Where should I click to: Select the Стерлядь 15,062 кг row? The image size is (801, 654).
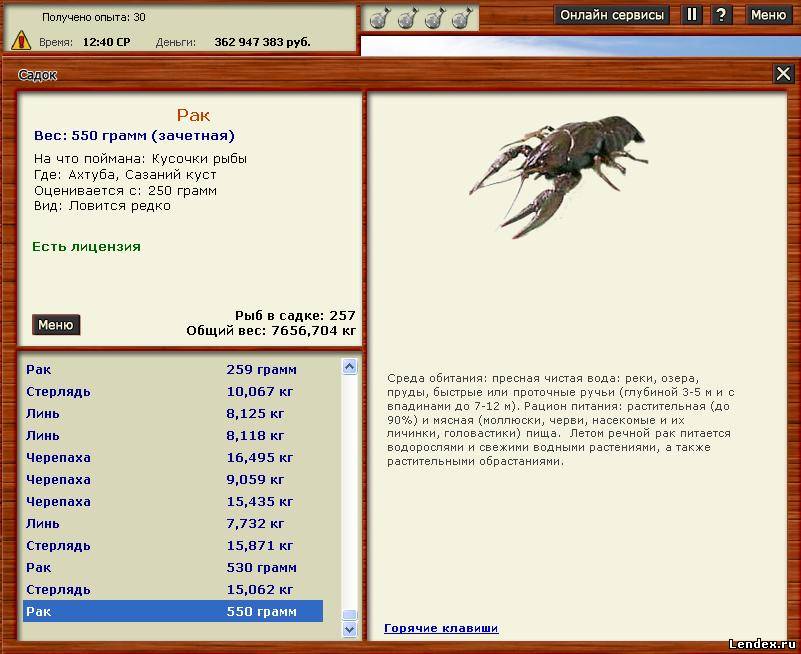[173, 589]
